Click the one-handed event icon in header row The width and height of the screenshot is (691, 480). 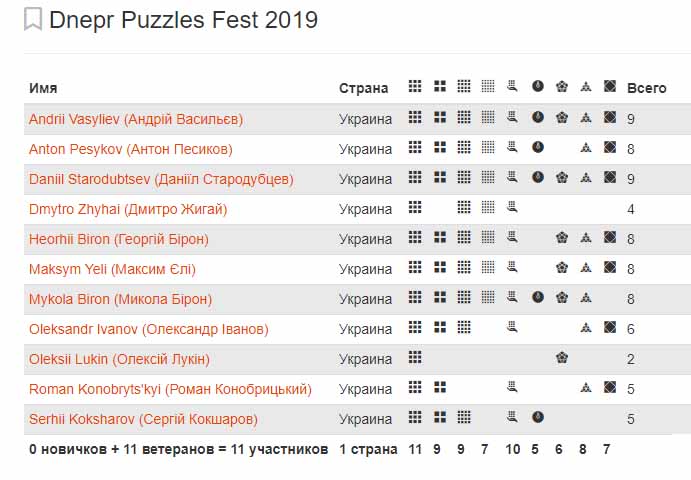[512, 86]
